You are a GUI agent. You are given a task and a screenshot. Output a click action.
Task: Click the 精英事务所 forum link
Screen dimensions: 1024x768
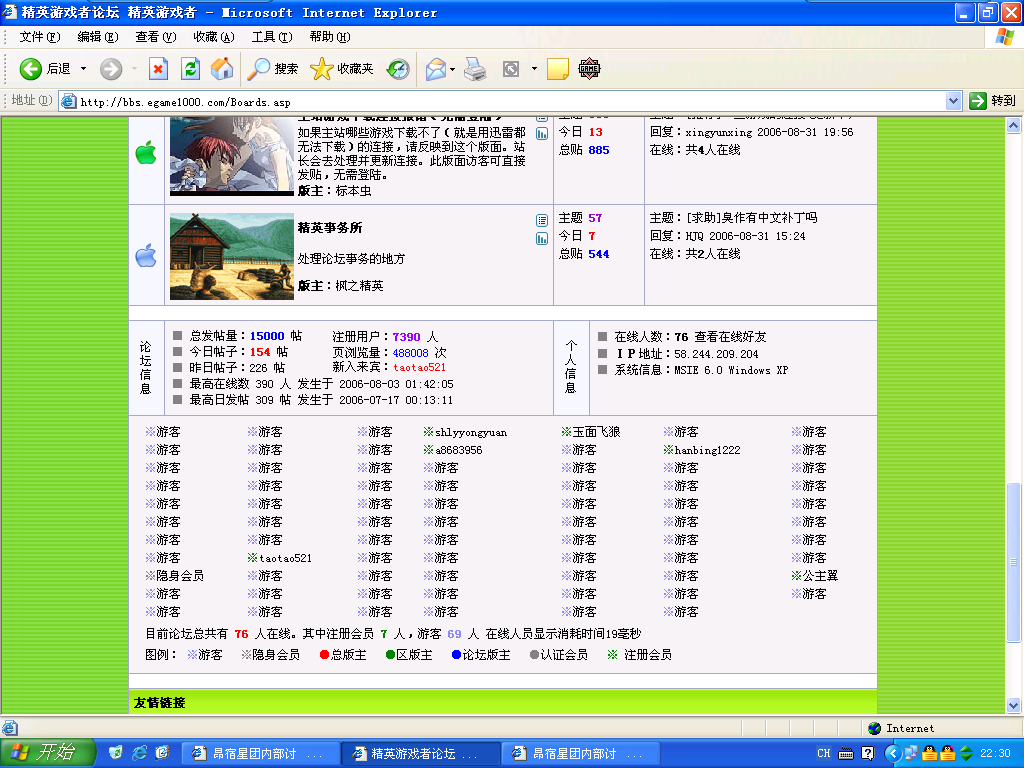coord(330,228)
